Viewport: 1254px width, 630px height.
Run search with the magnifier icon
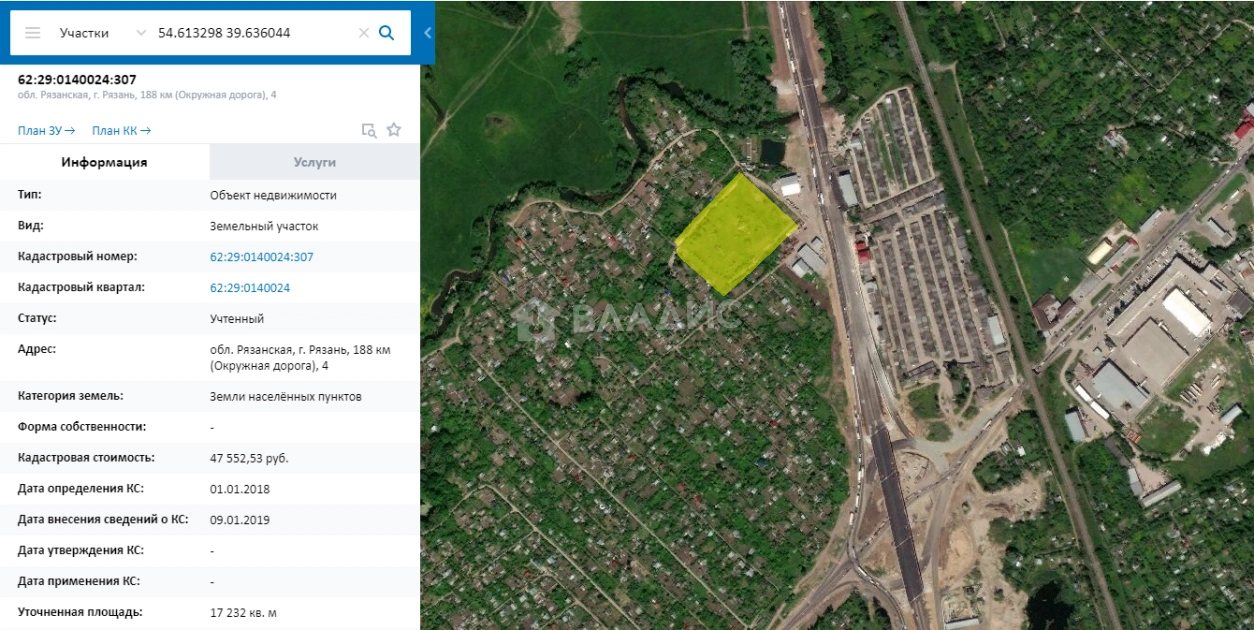pyautogui.click(x=387, y=33)
